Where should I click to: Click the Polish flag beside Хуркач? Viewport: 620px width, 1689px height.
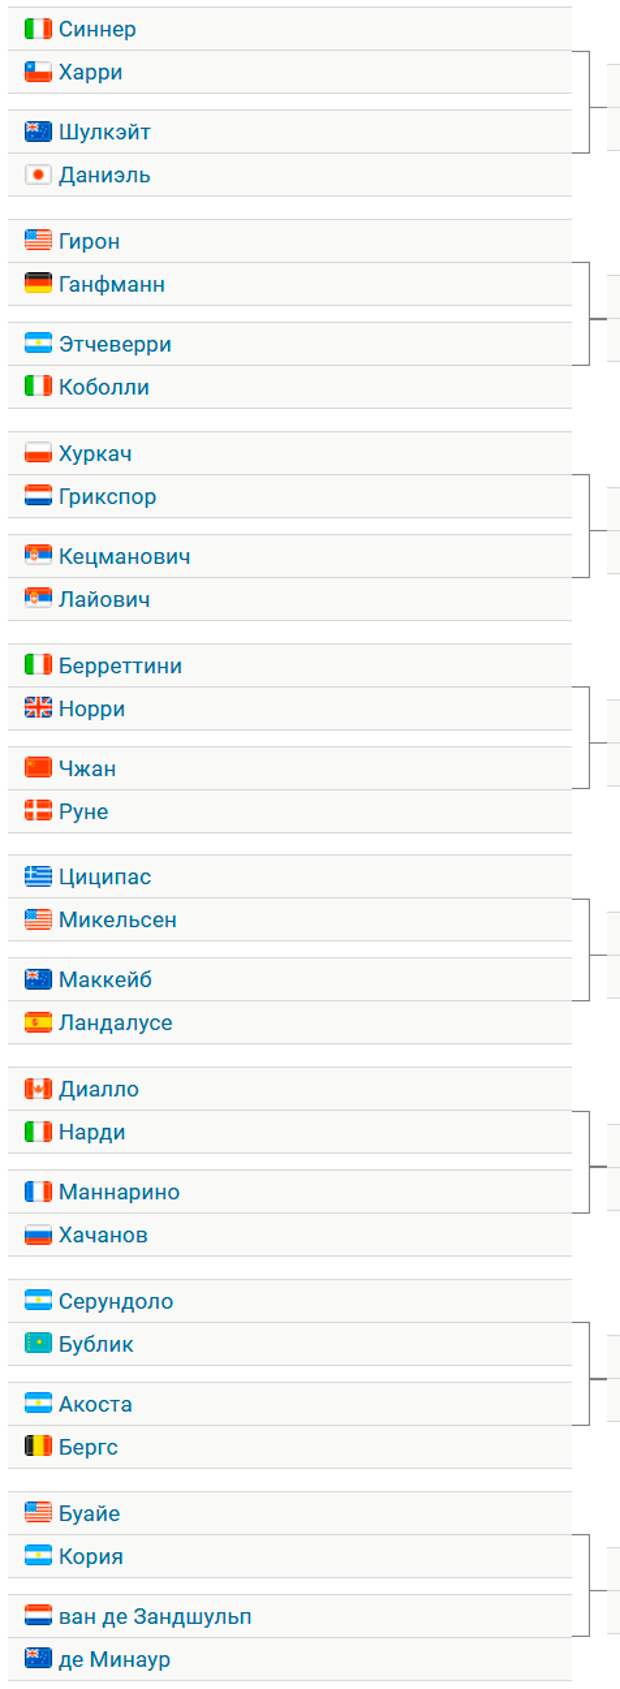(x=38, y=453)
